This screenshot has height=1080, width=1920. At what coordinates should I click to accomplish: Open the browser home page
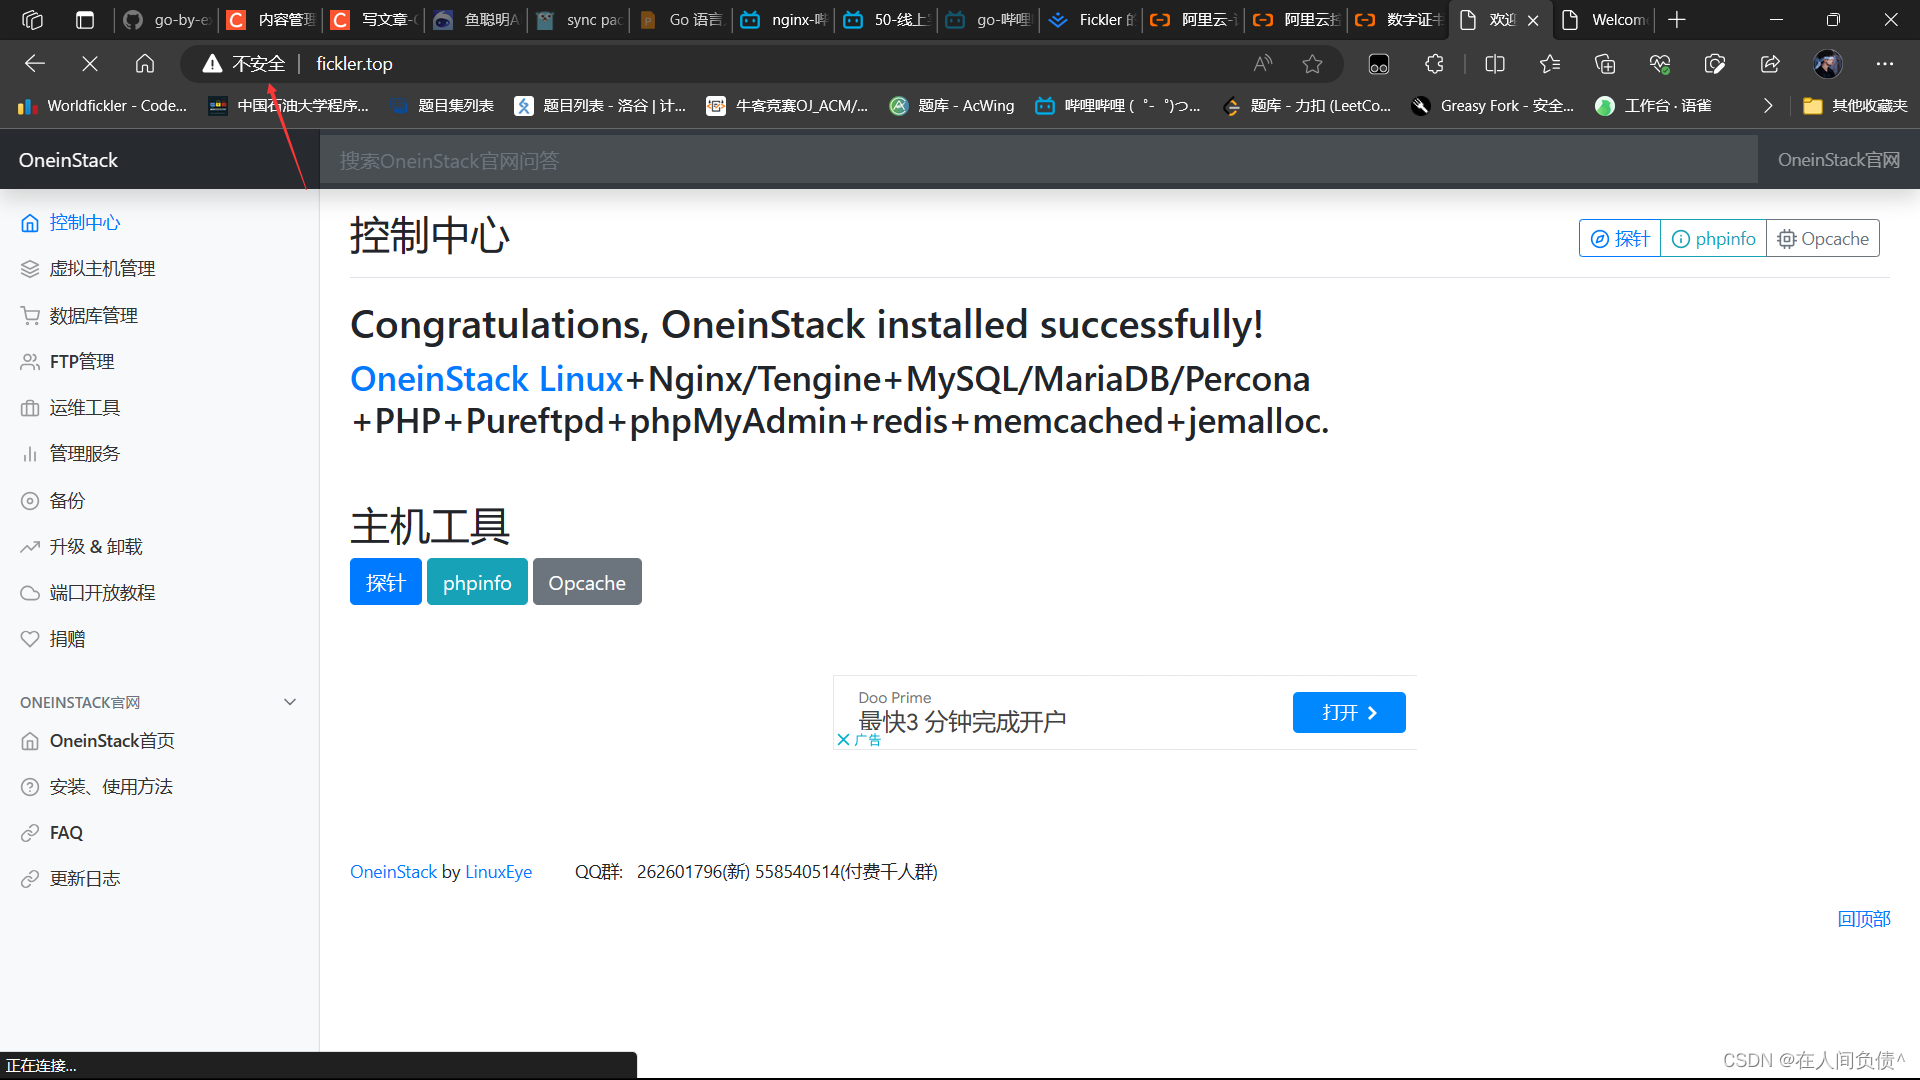coord(145,64)
